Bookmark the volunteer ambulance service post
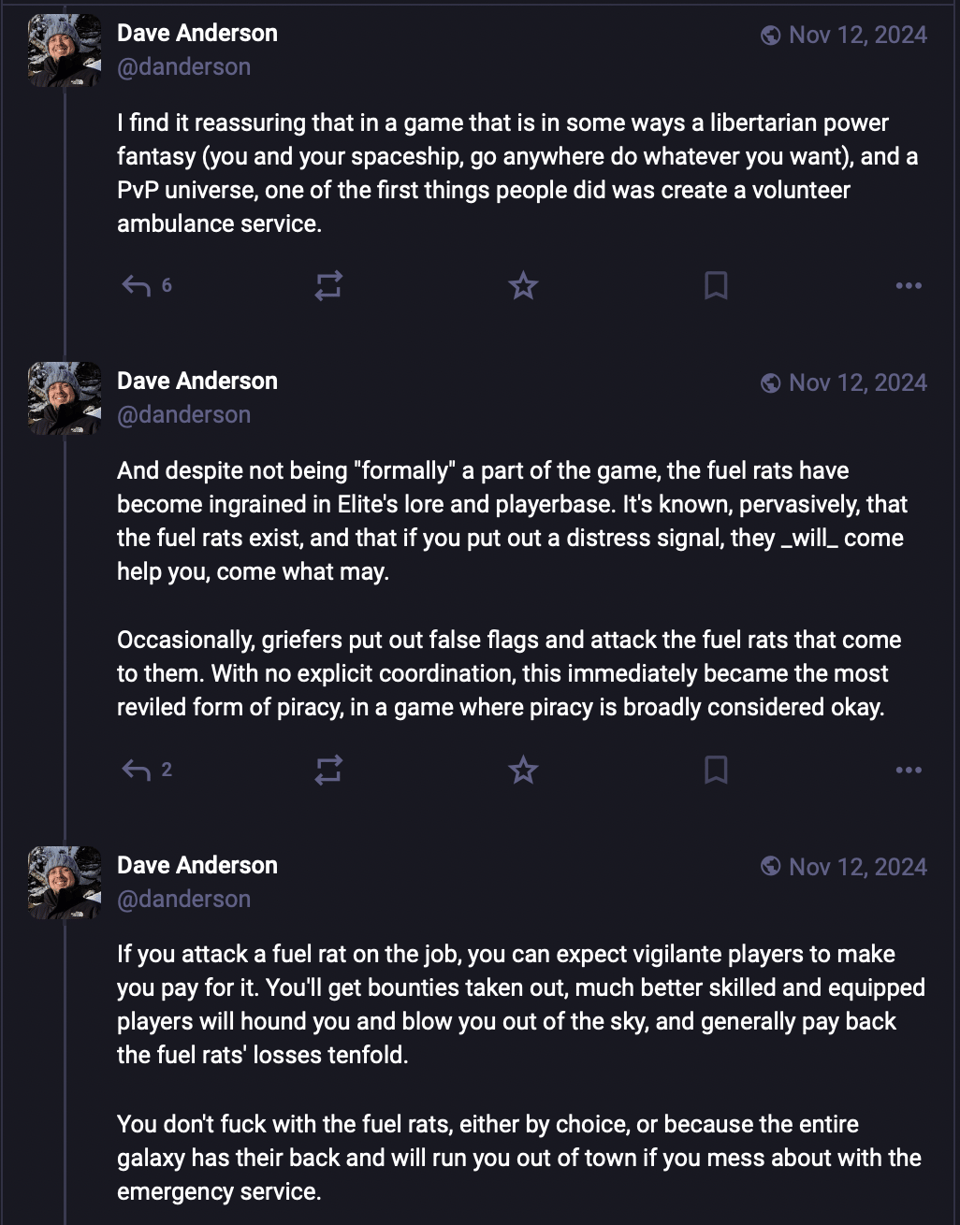 click(716, 286)
